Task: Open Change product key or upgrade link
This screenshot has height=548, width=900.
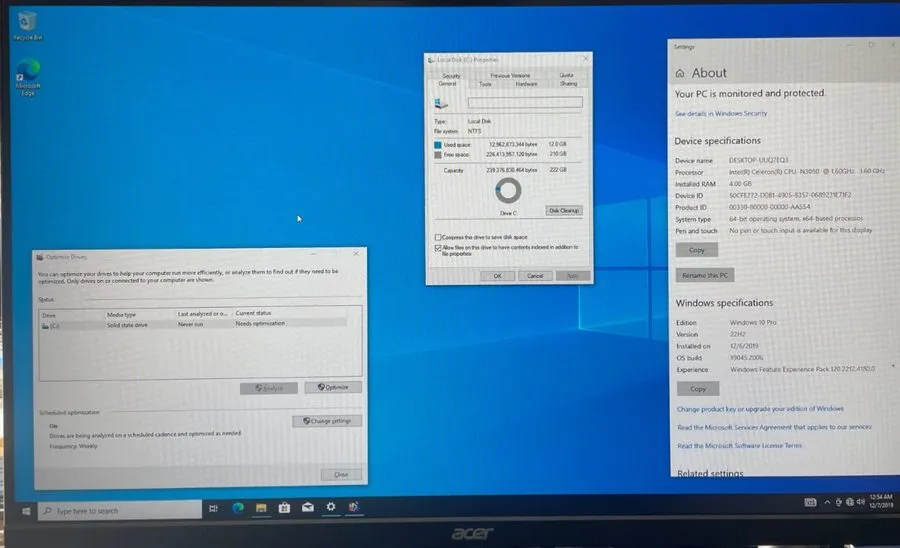Action: [x=760, y=409]
